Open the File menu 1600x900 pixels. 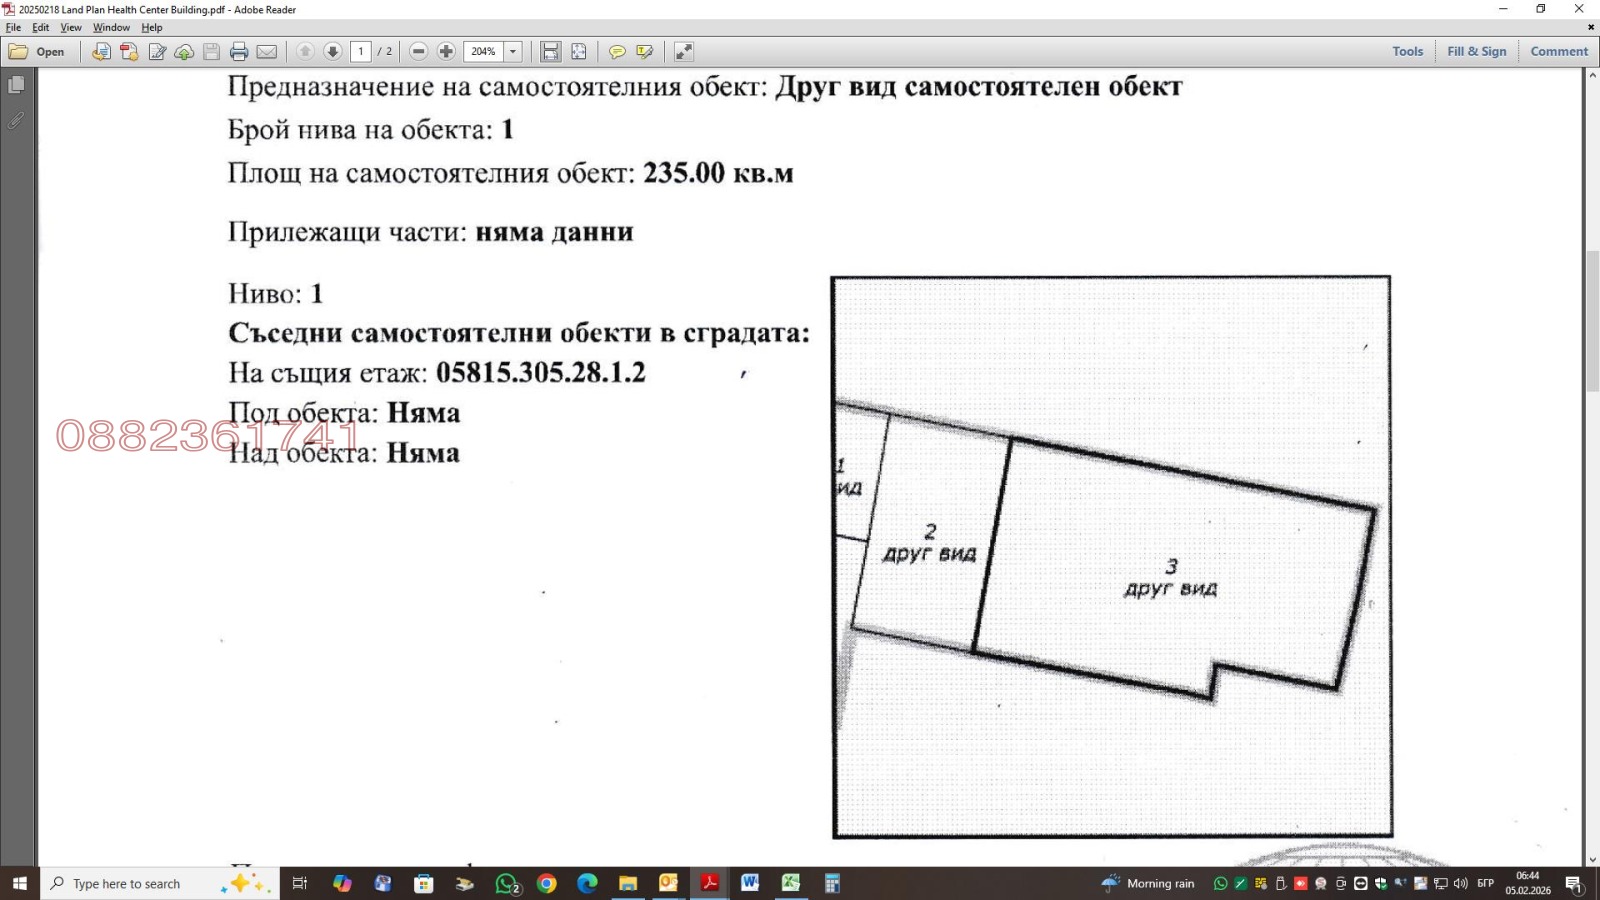pos(13,28)
